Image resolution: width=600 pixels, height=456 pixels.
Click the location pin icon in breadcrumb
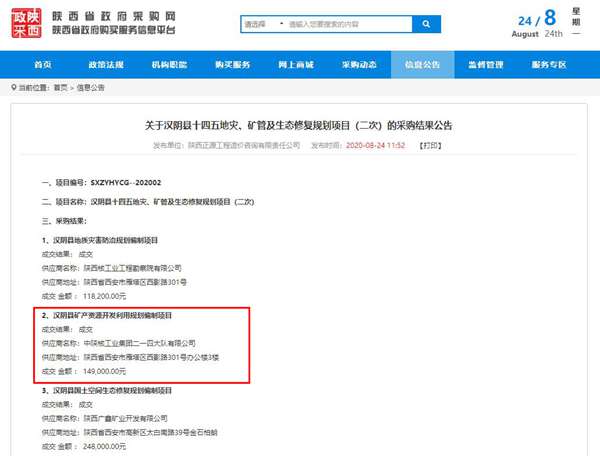tap(12, 88)
